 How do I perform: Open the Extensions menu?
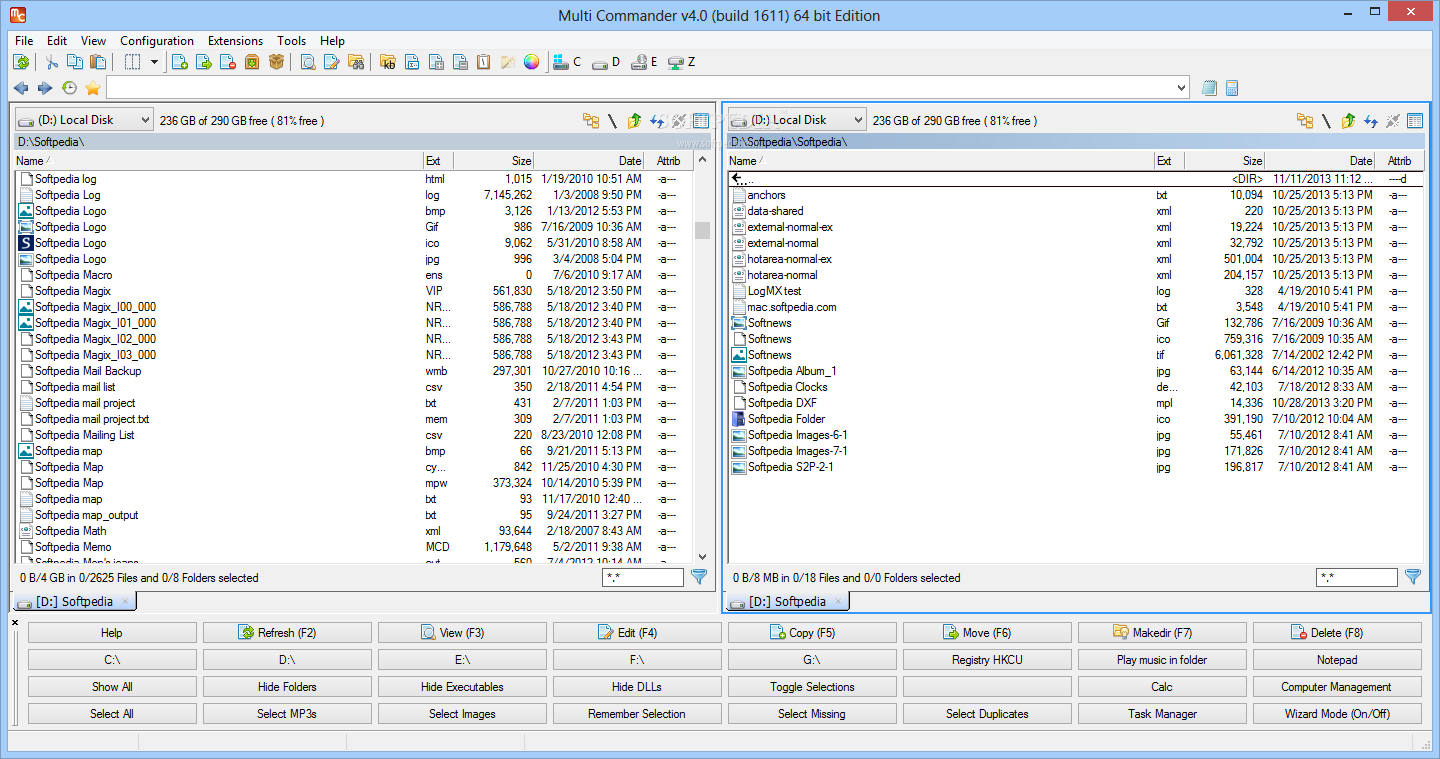pyautogui.click(x=235, y=41)
